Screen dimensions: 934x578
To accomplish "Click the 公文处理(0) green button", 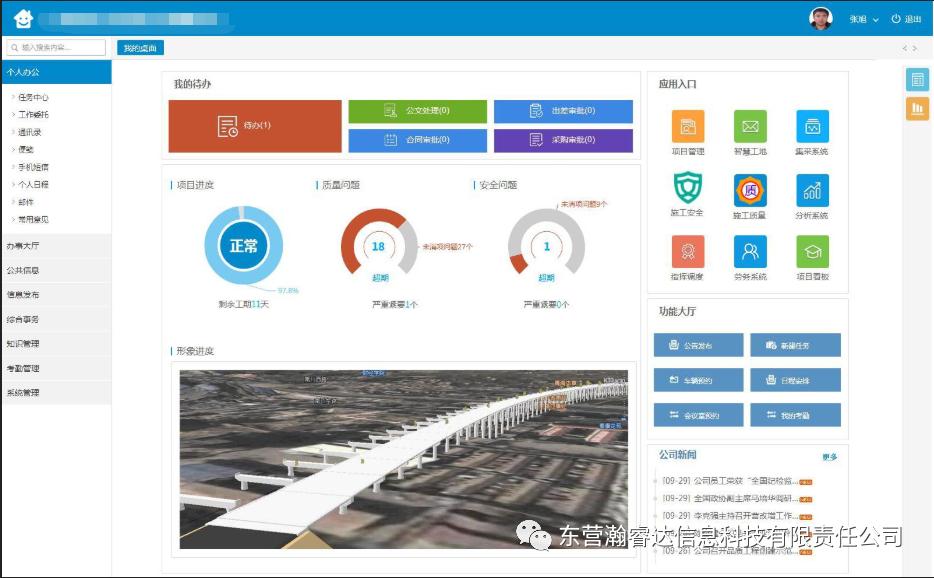I will 417,111.
